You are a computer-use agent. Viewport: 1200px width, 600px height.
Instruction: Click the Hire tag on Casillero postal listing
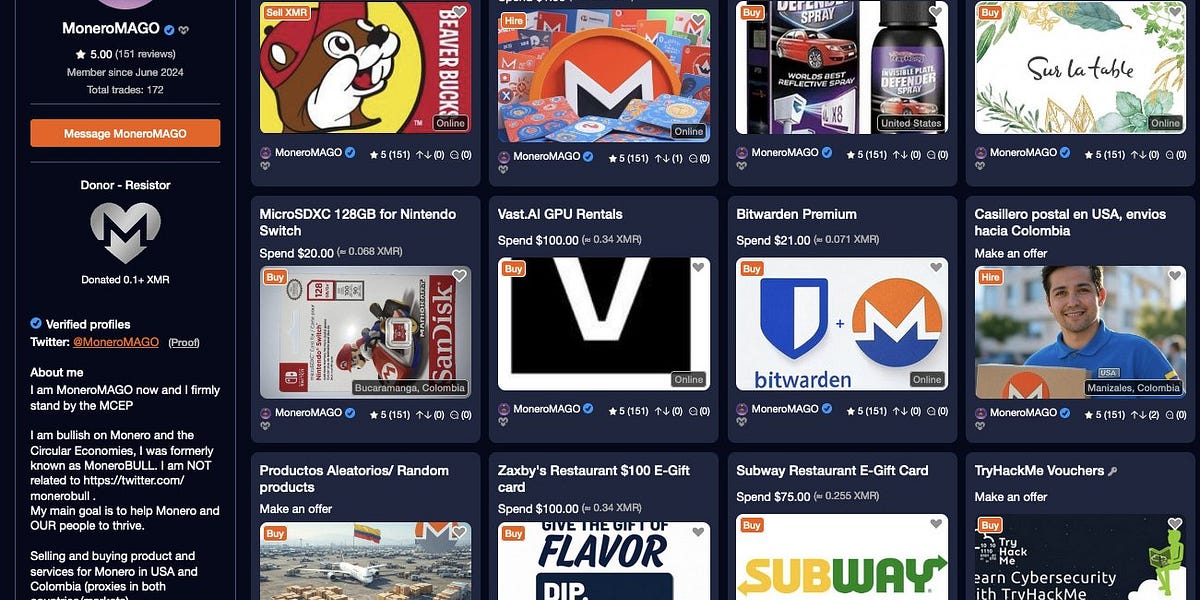pos(990,276)
